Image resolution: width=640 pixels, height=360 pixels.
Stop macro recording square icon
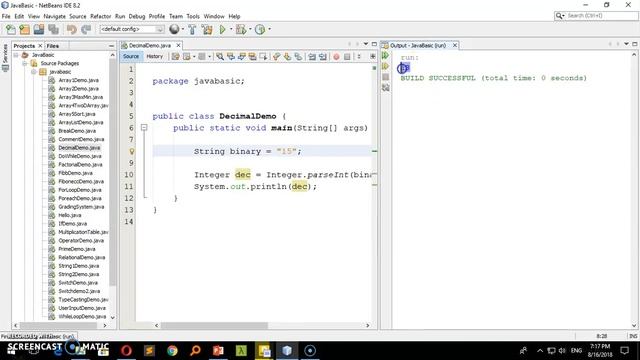(347, 57)
